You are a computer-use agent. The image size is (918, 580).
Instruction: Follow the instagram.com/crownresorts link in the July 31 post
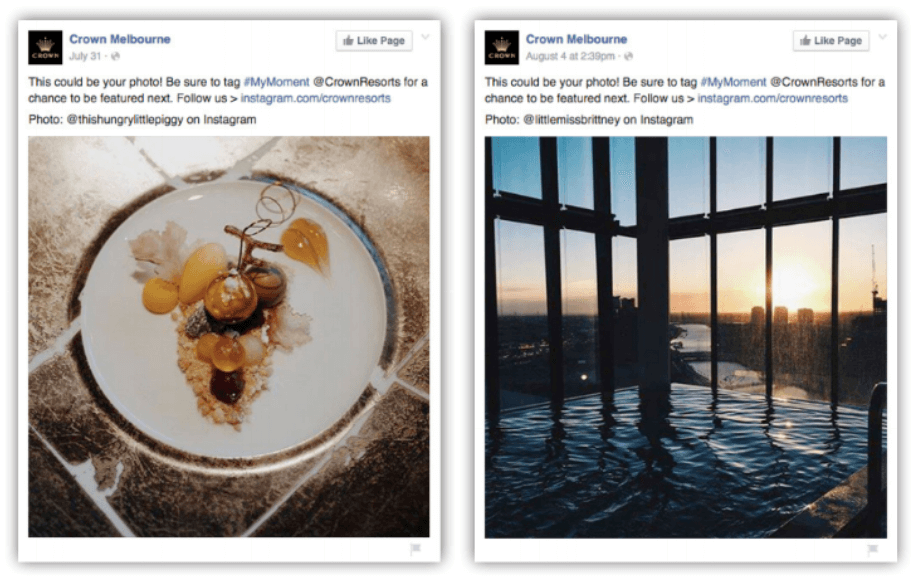(315, 98)
